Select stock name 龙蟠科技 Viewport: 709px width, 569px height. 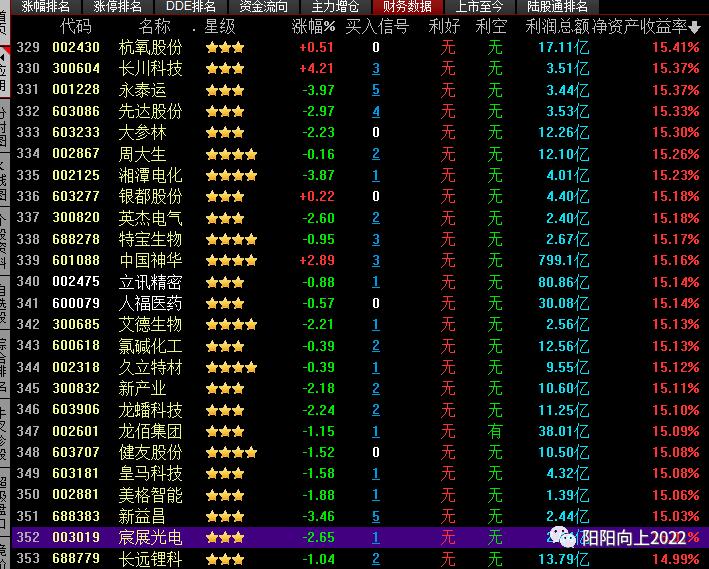pyautogui.click(x=150, y=410)
